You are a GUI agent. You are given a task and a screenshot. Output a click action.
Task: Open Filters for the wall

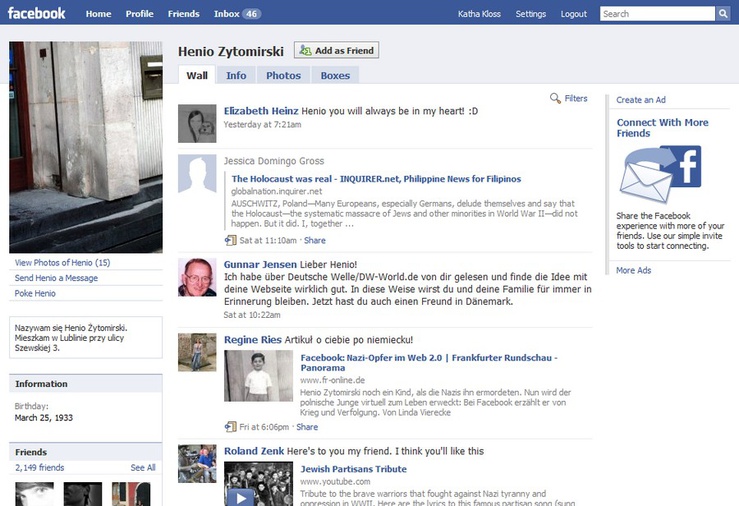[576, 98]
